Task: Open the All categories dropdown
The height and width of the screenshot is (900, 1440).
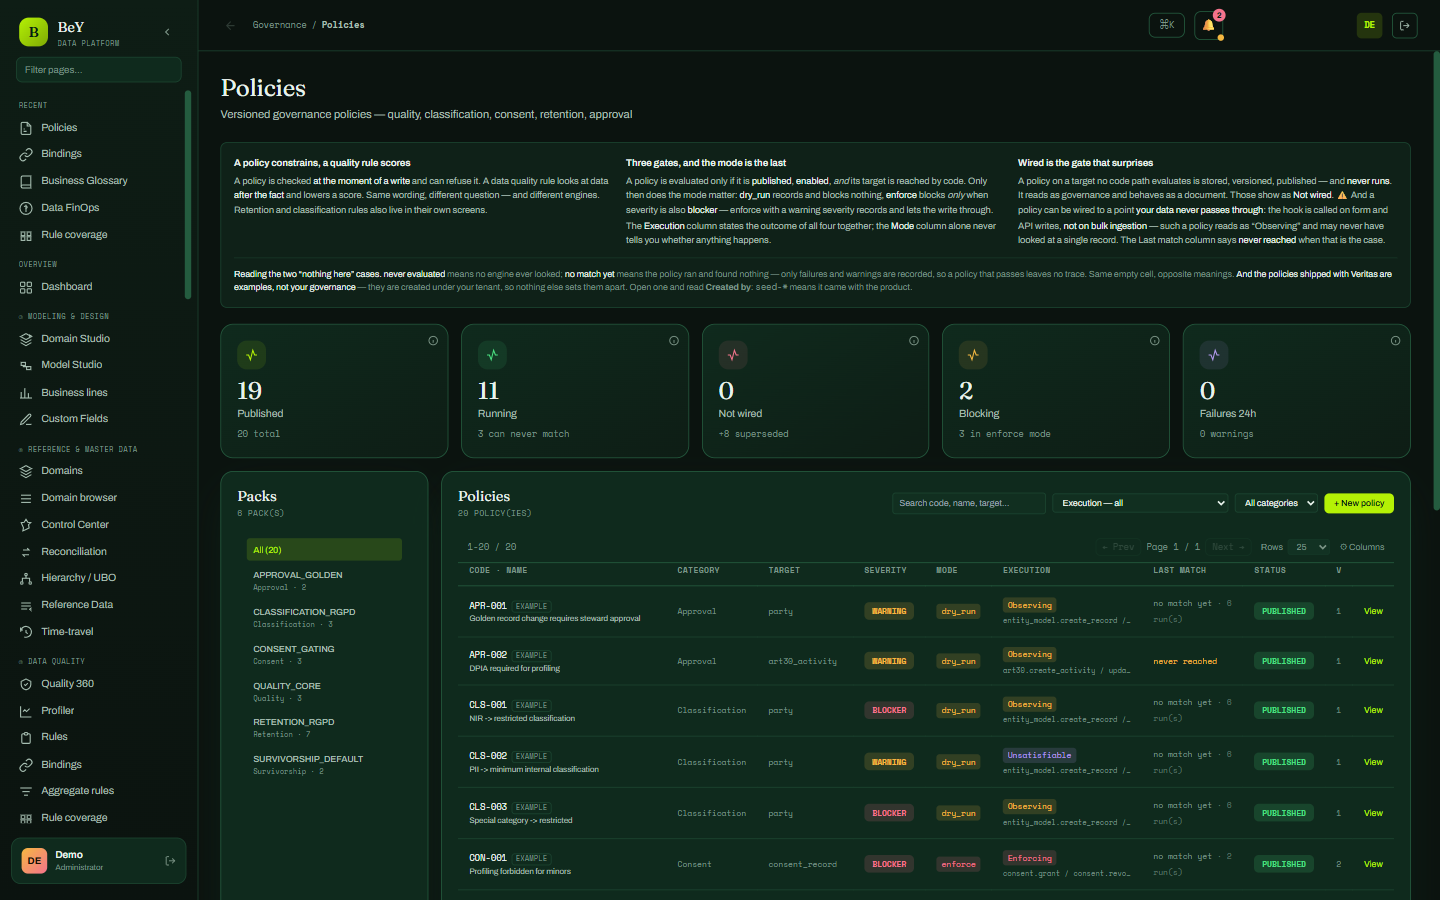Action: (x=1276, y=503)
